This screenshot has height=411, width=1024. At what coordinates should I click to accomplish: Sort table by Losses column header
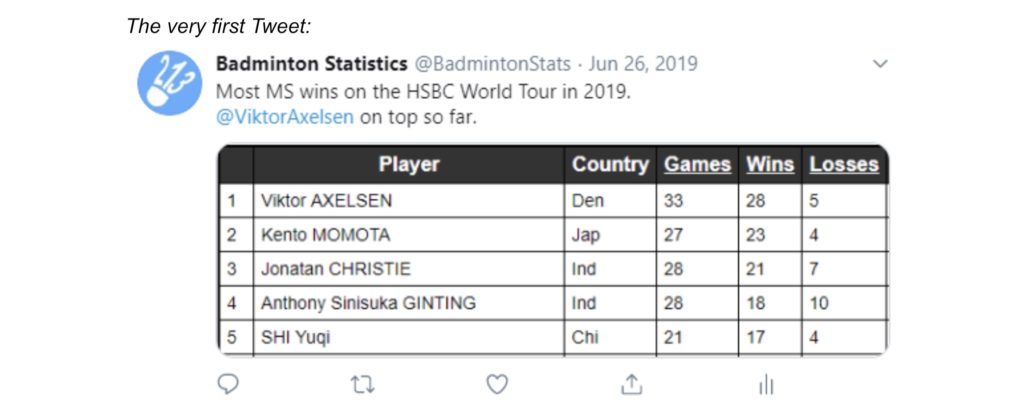tap(844, 165)
